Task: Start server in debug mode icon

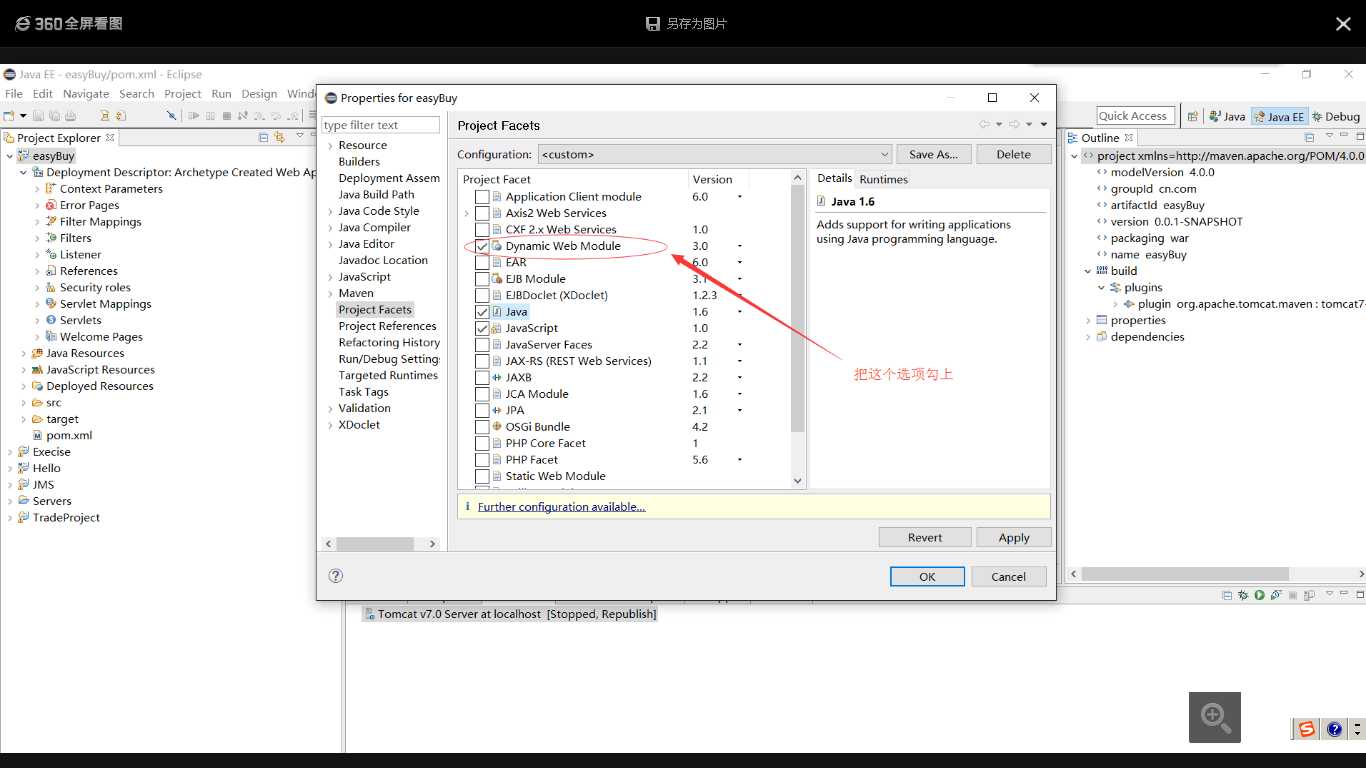Action: (x=1243, y=595)
